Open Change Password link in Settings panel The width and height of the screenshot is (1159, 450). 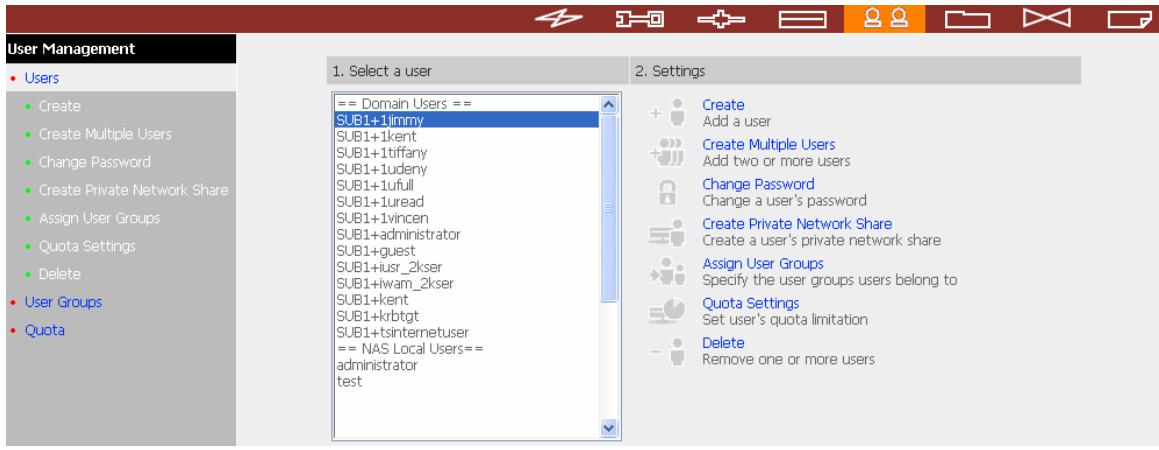pos(758,185)
